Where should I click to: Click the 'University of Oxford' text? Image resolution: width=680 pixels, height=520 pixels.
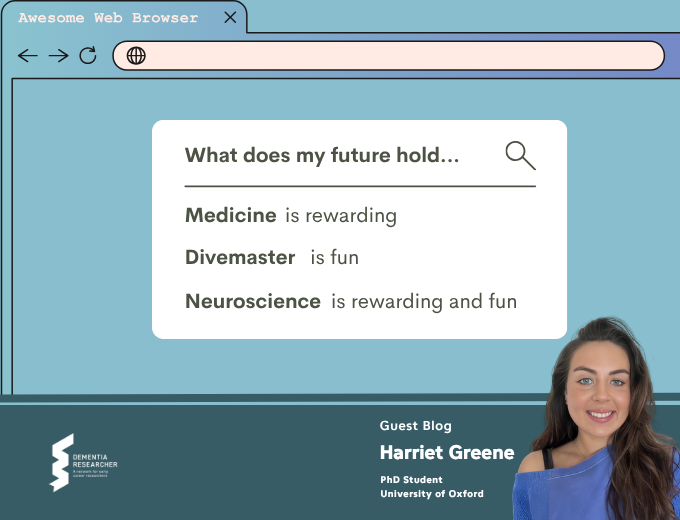pyautogui.click(x=432, y=494)
